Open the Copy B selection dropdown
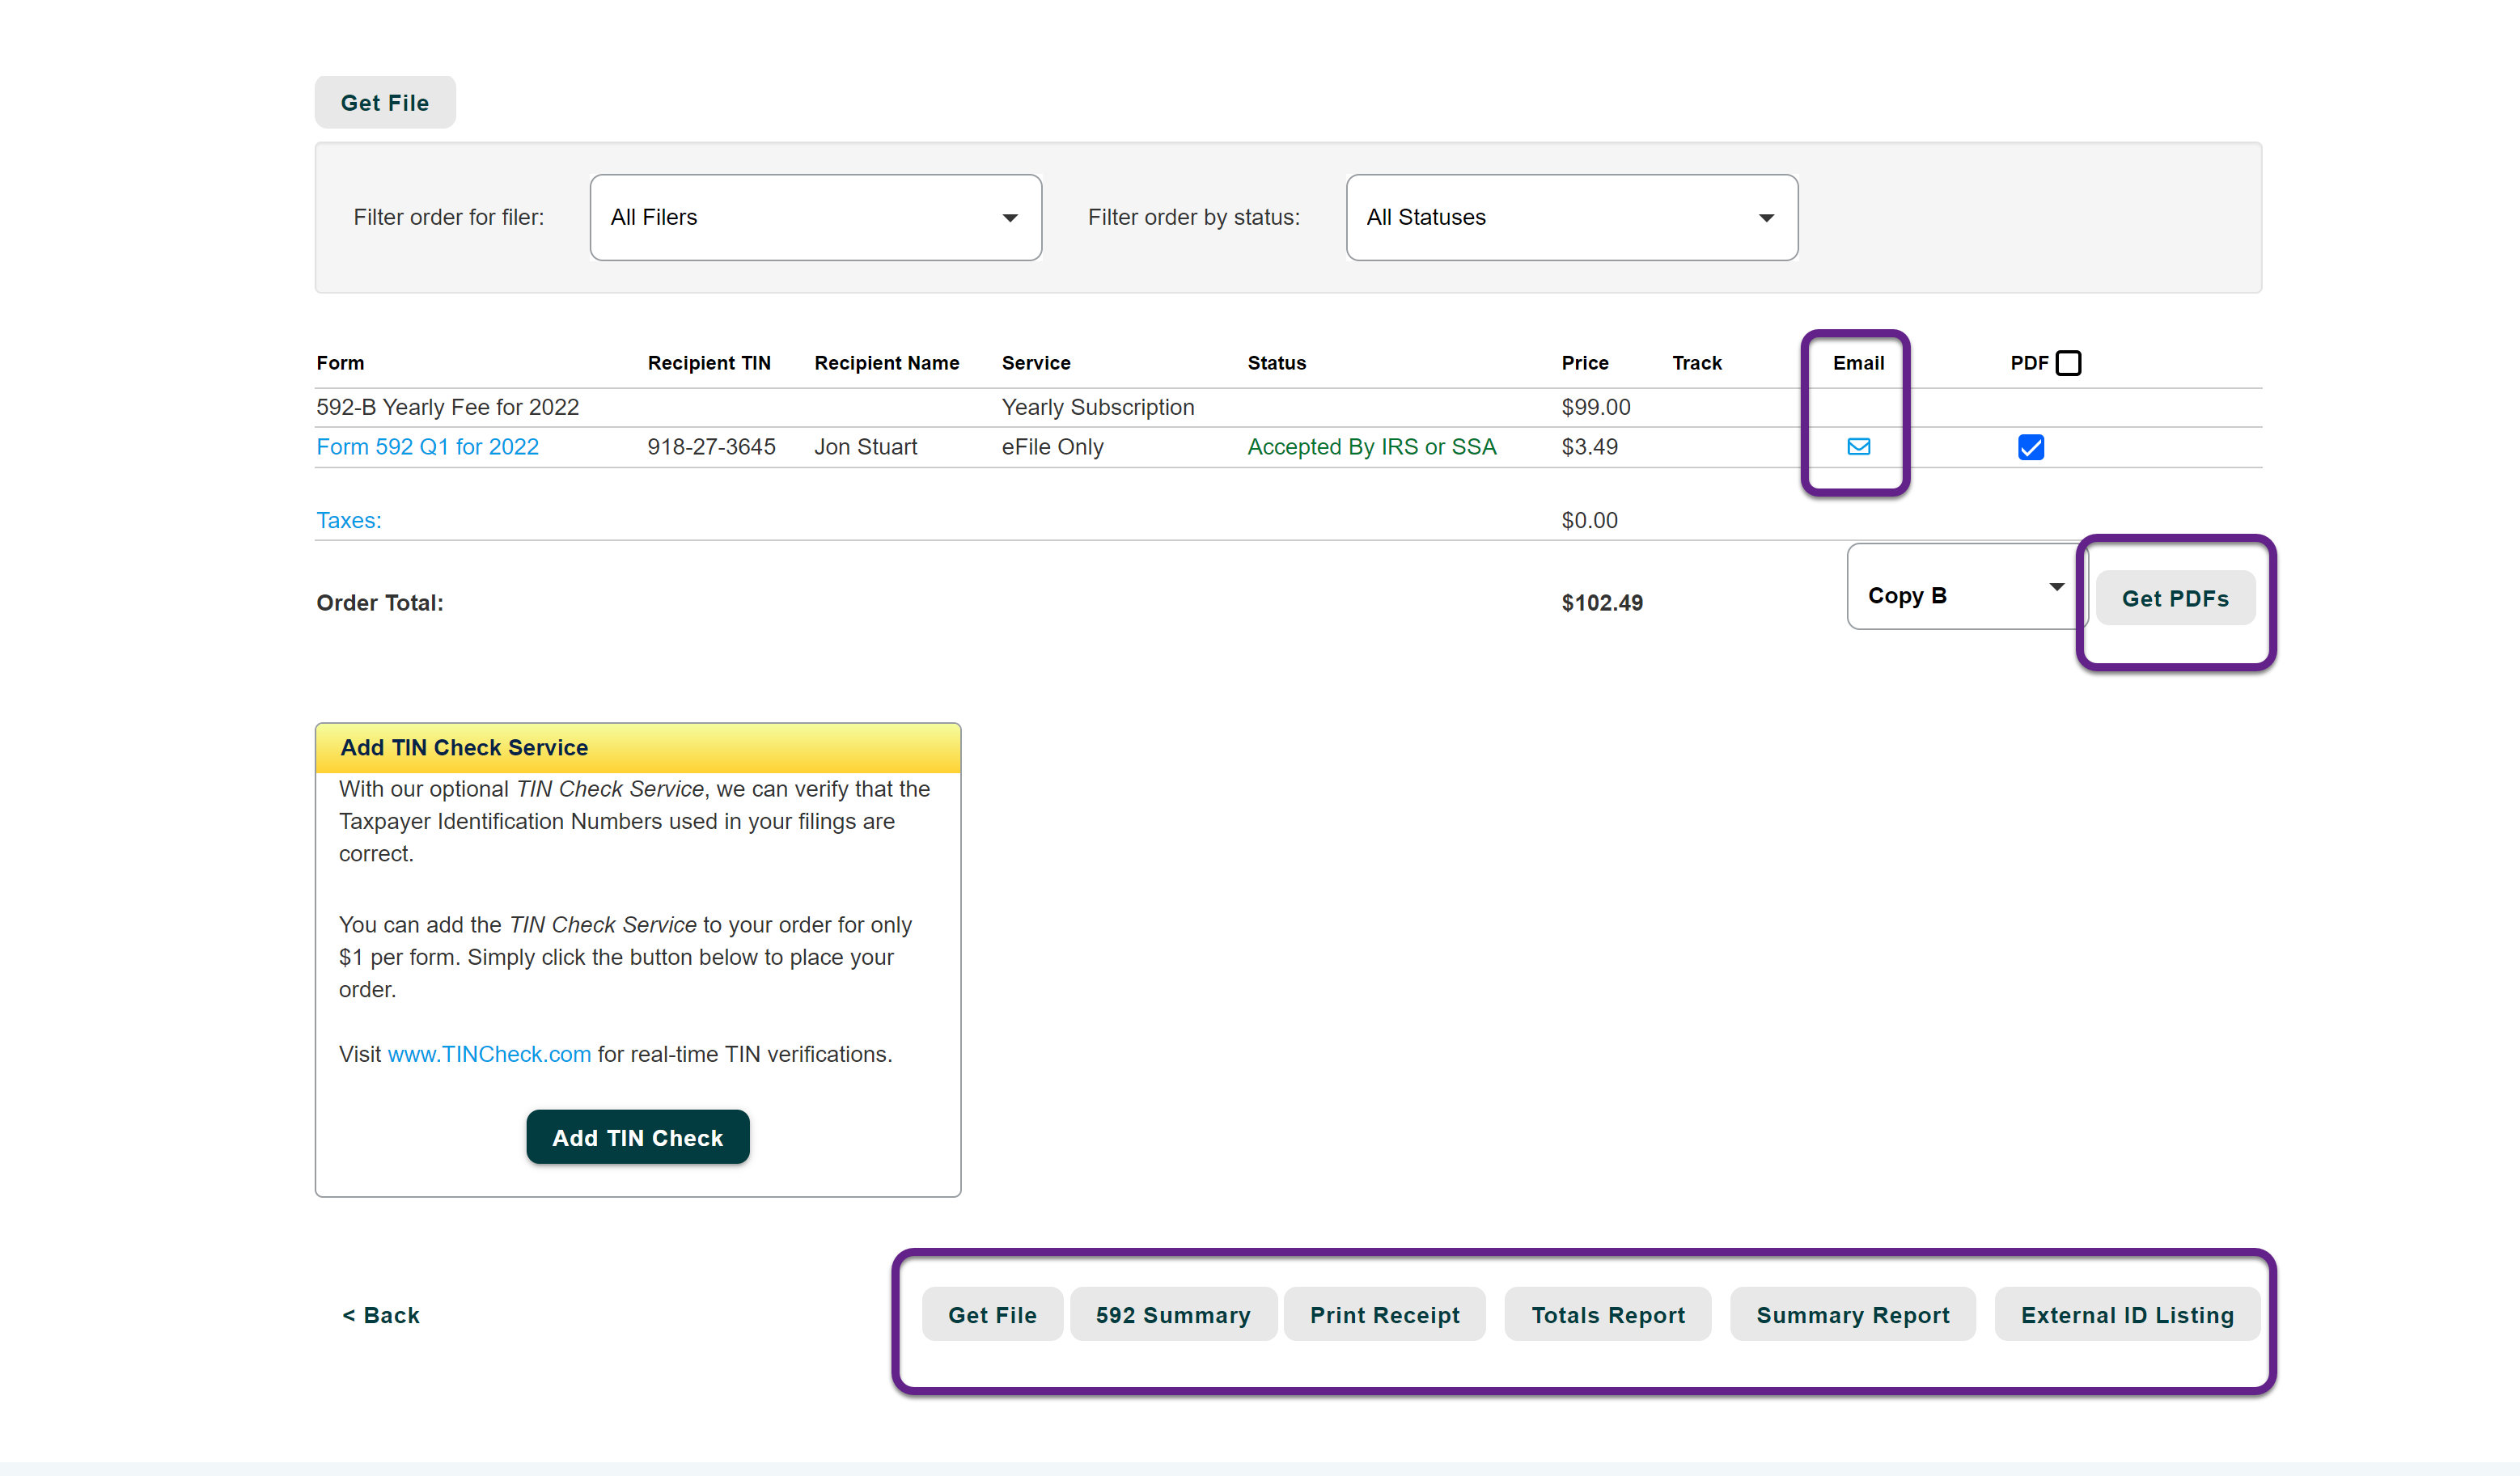This screenshot has height=1476, width=2520. tap(1964, 594)
